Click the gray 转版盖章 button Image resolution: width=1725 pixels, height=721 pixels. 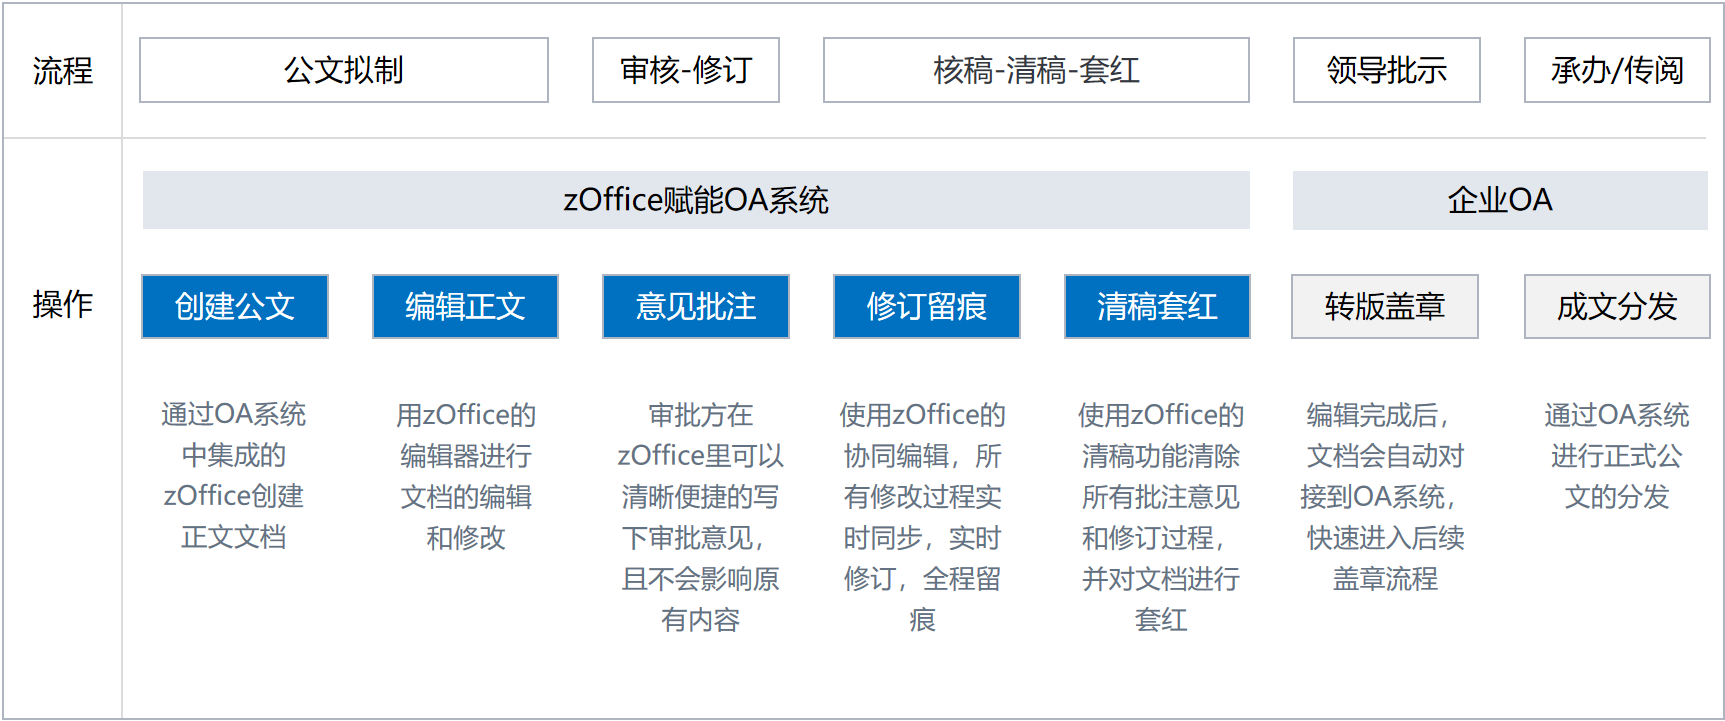[x=1385, y=306]
